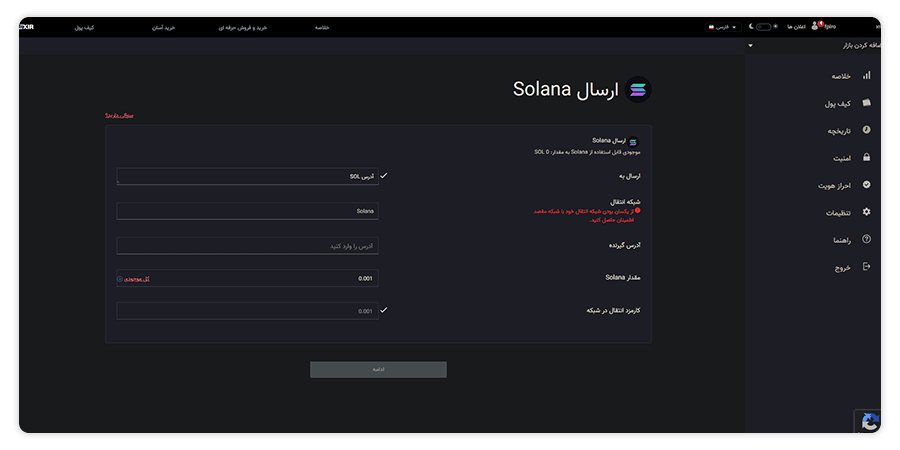Click the ادامه continue button

pyautogui.click(x=378, y=369)
